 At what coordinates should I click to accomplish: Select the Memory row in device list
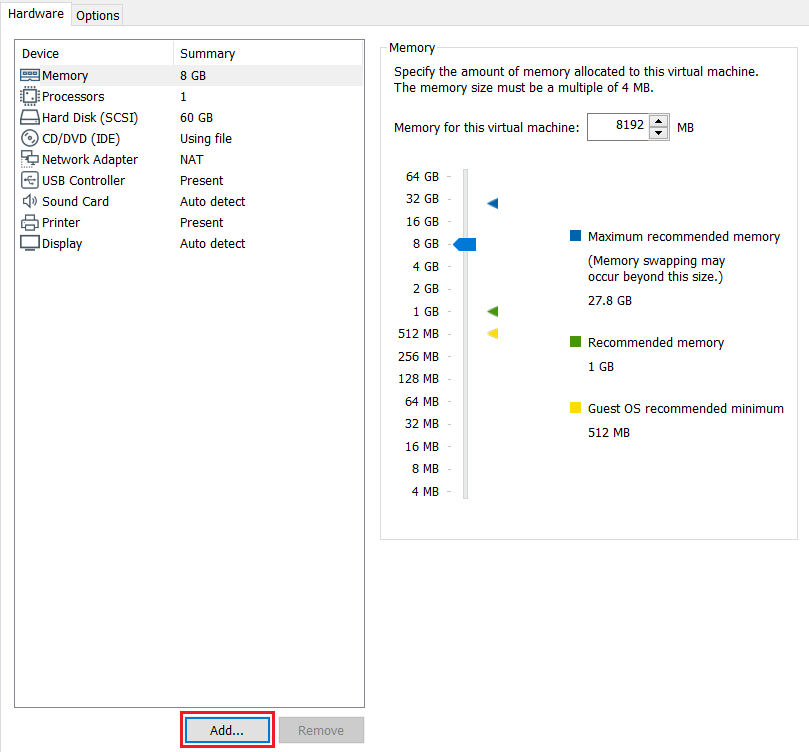[x=190, y=75]
